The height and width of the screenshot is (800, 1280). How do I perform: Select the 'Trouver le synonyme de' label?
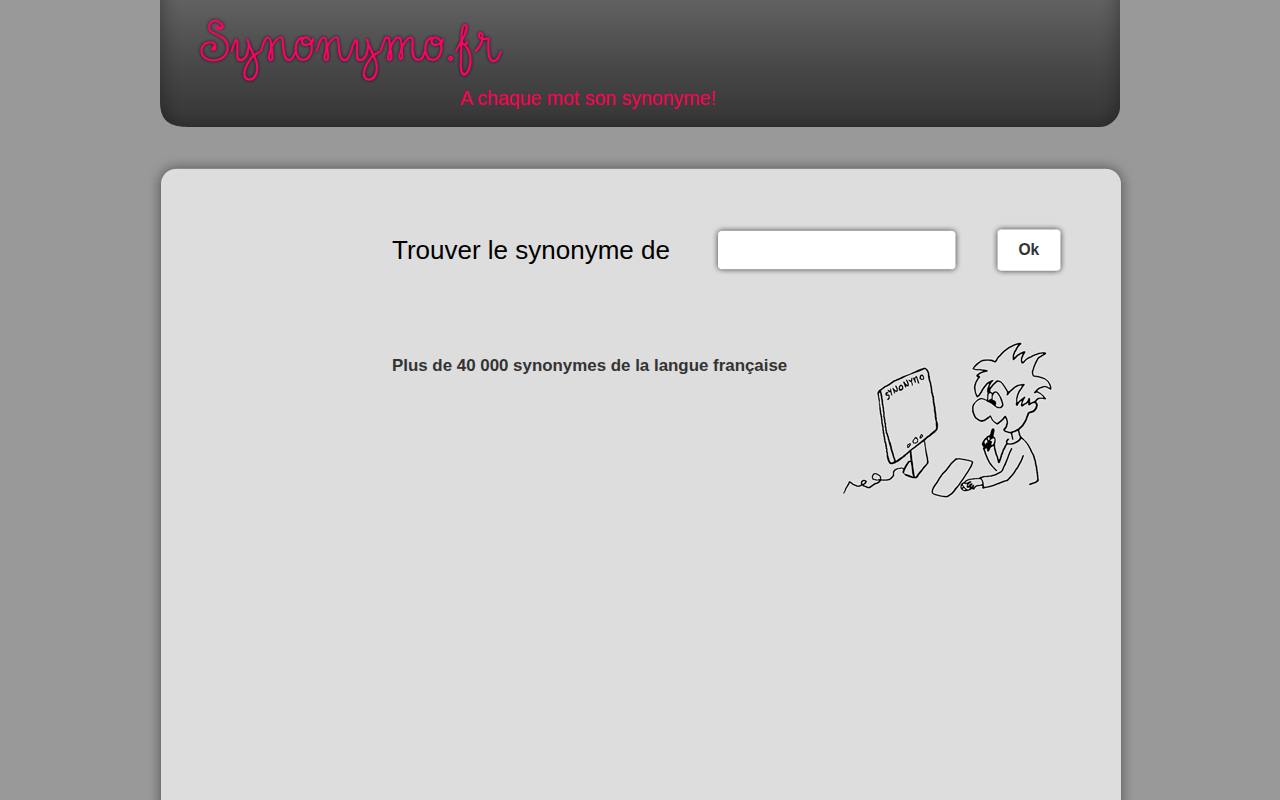[530, 250]
